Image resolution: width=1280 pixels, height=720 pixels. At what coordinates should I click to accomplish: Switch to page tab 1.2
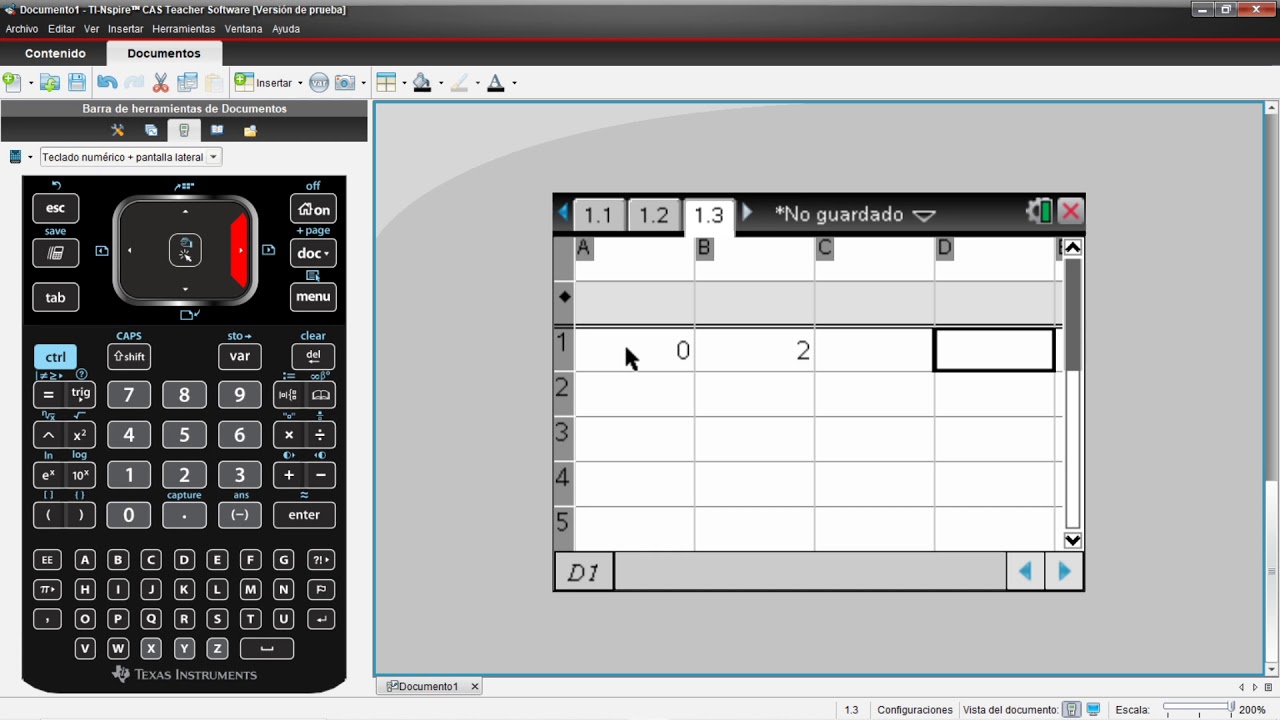pos(653,215)
